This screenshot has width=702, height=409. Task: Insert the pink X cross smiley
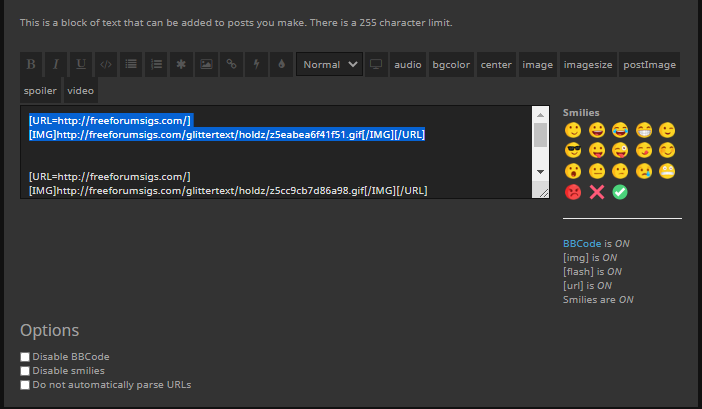(597, 192)
